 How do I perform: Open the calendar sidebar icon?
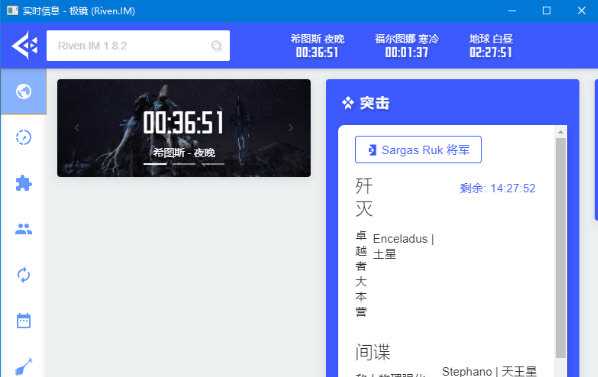pos(24,321)
